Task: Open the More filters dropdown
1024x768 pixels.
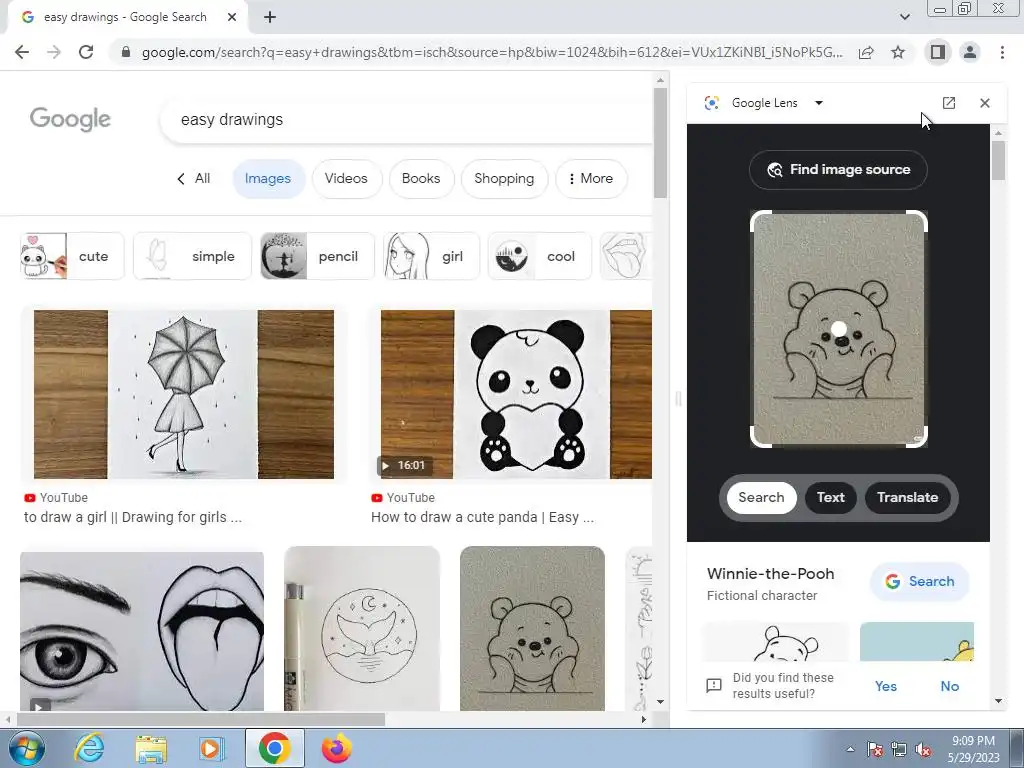Action: pyautogui.click(x=591, y=179)
